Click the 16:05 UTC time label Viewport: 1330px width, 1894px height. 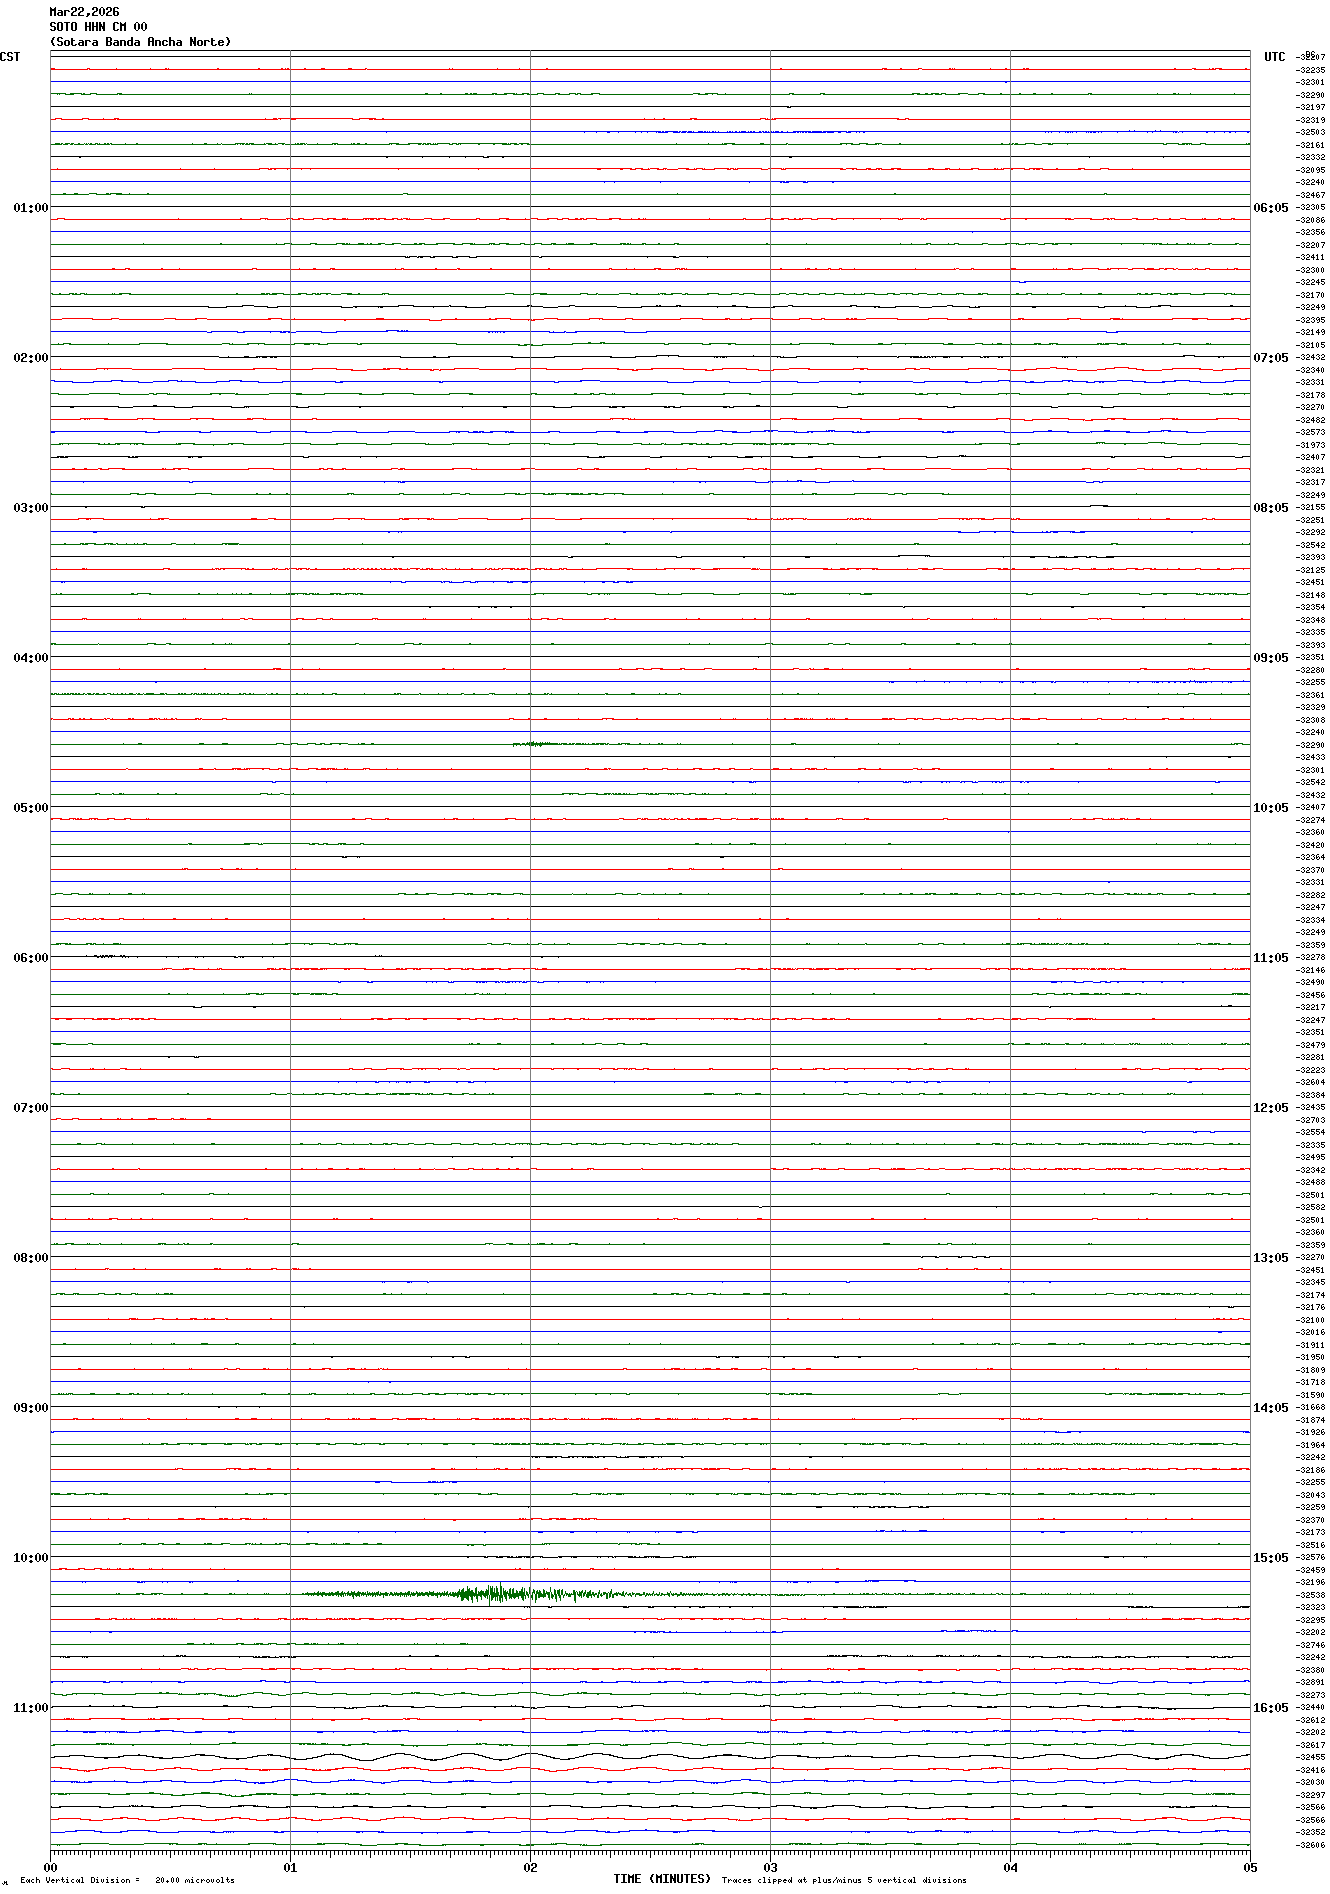point(1270,1708)
